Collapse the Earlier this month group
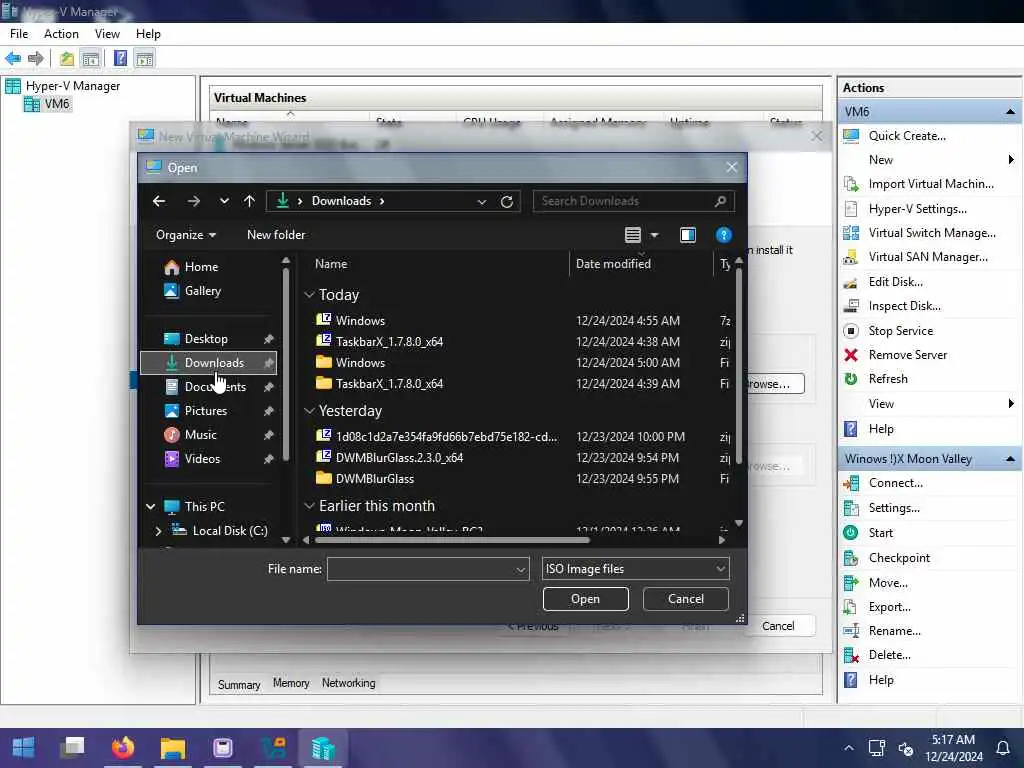The height and width of the screenshot is (768, 1024). click(x=310, y=506)
